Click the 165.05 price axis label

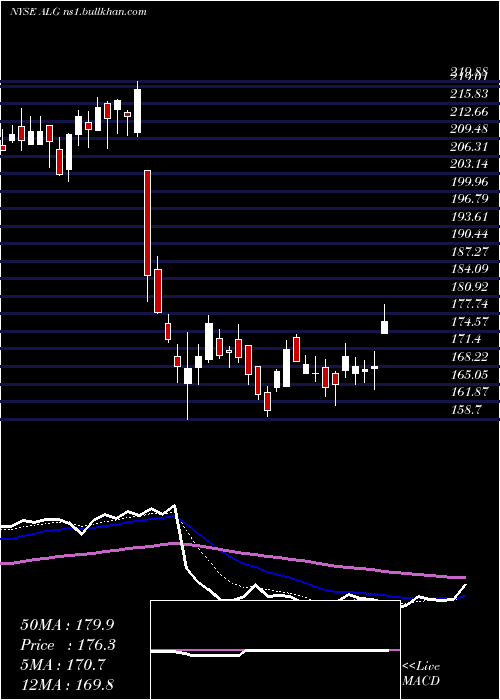click(x=469, y=374)
